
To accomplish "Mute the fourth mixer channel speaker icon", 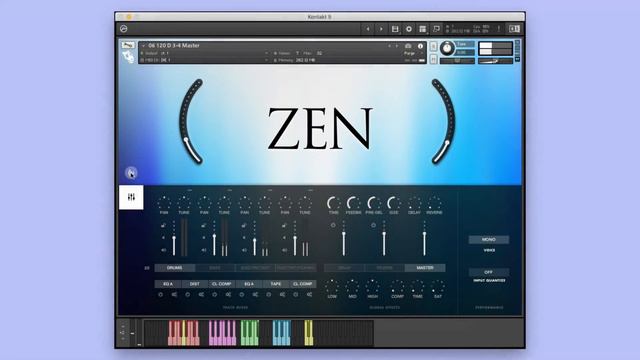I will [284, 250].
